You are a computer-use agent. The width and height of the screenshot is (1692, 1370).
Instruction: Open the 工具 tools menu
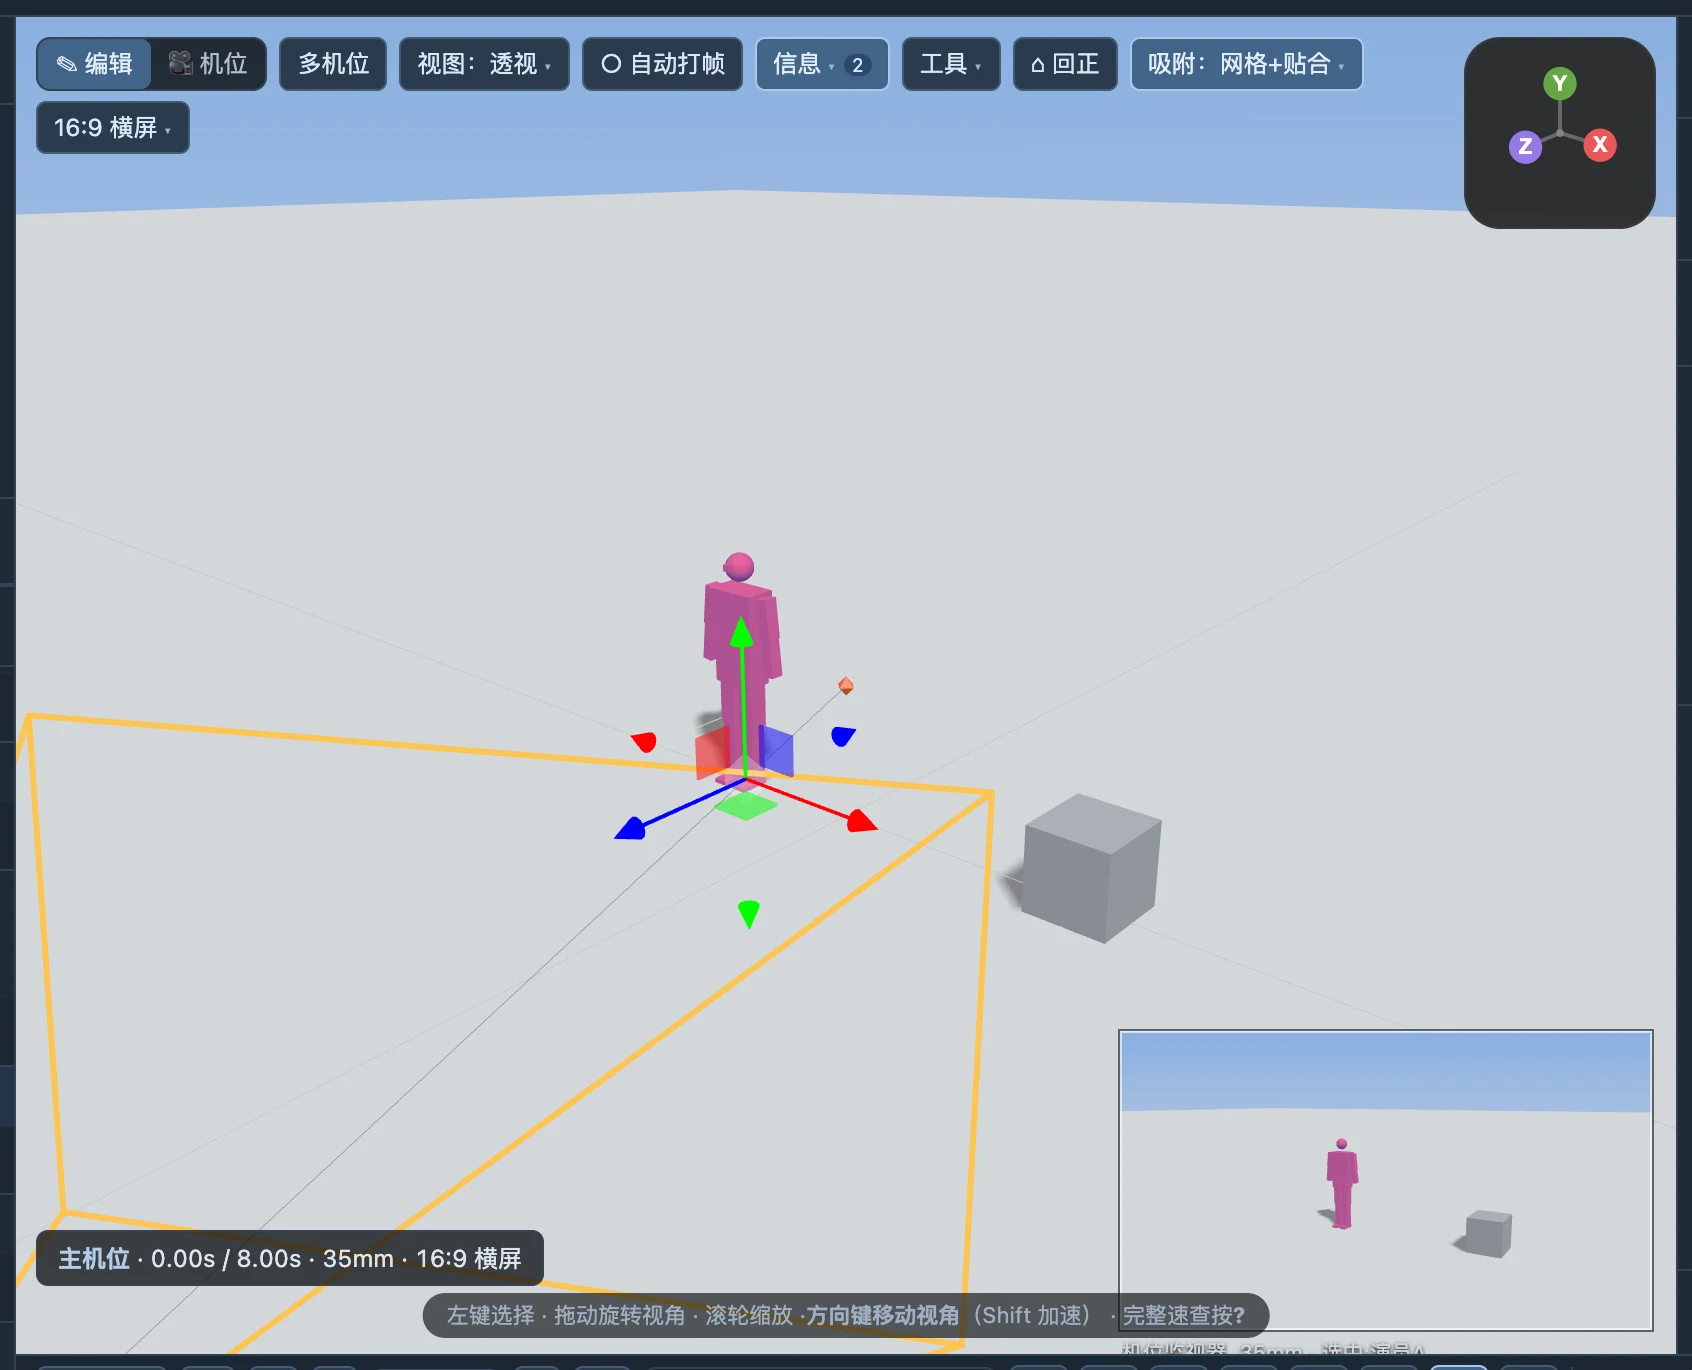[951, 64]
